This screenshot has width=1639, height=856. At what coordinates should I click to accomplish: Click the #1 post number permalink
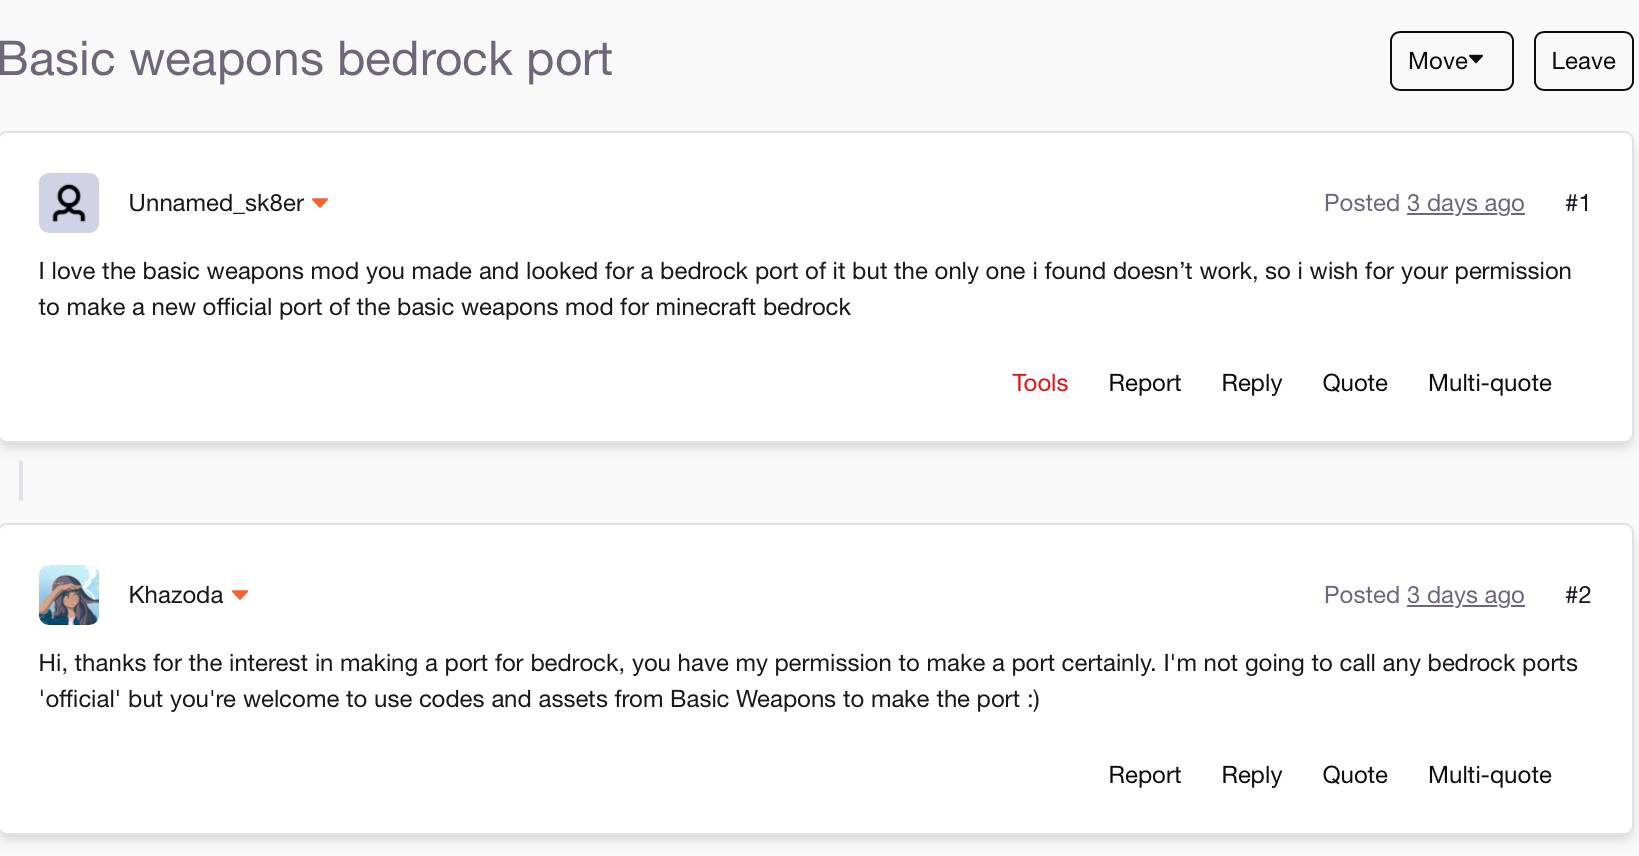click(x=1577, y=203)
